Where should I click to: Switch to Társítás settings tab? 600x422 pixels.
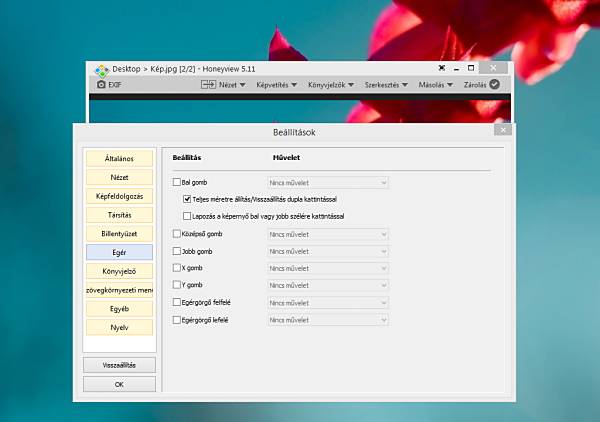tap(119, 215)
